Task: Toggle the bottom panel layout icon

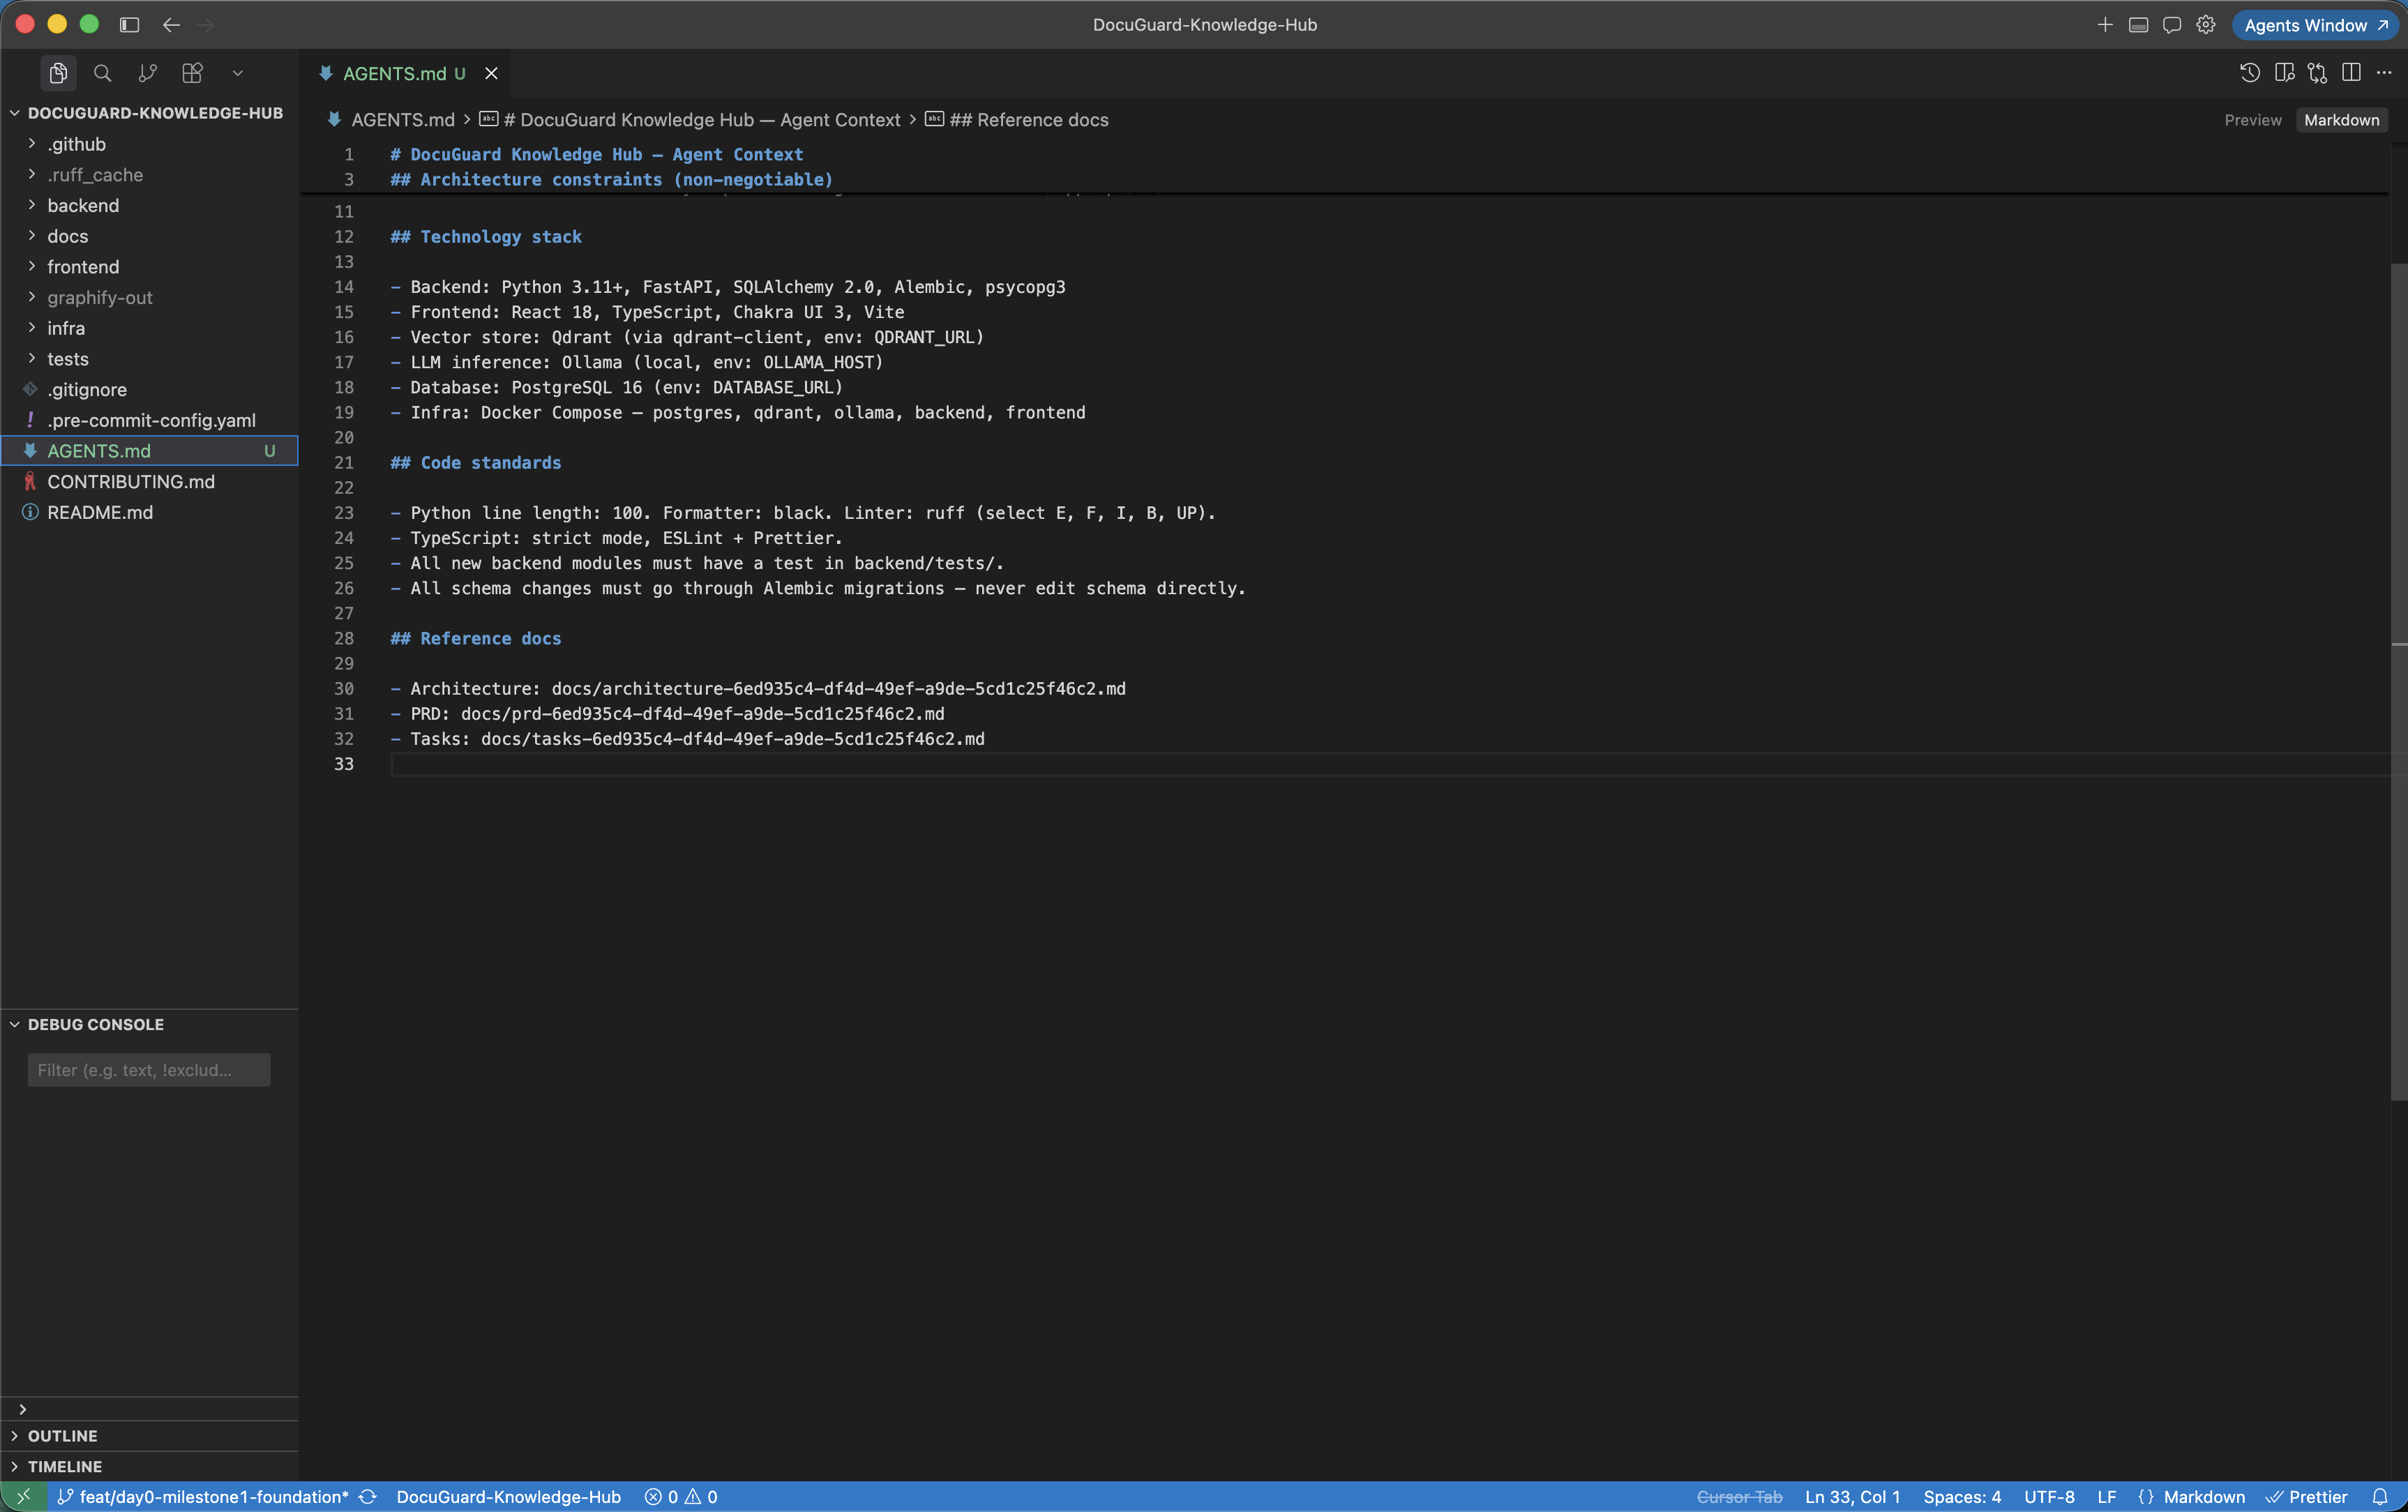Action: click(2138, 25)
